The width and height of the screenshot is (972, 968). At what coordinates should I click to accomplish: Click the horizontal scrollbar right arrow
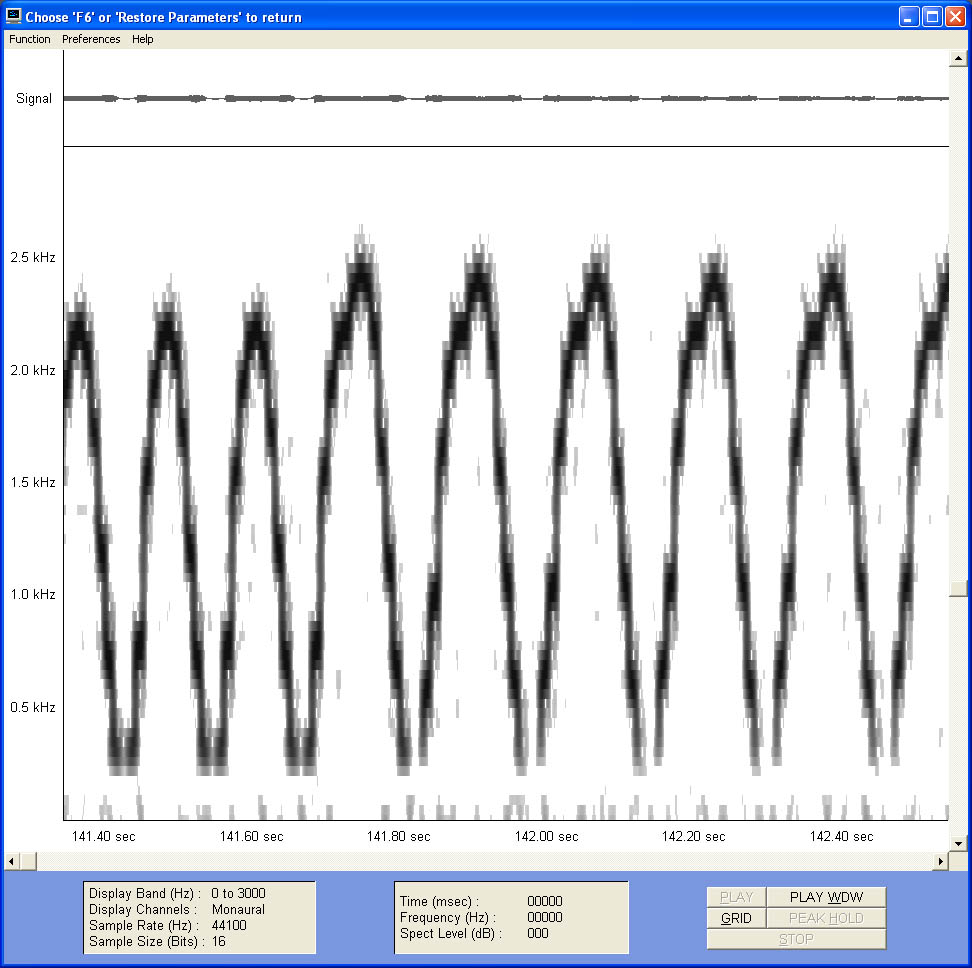[x=941, y=861]
